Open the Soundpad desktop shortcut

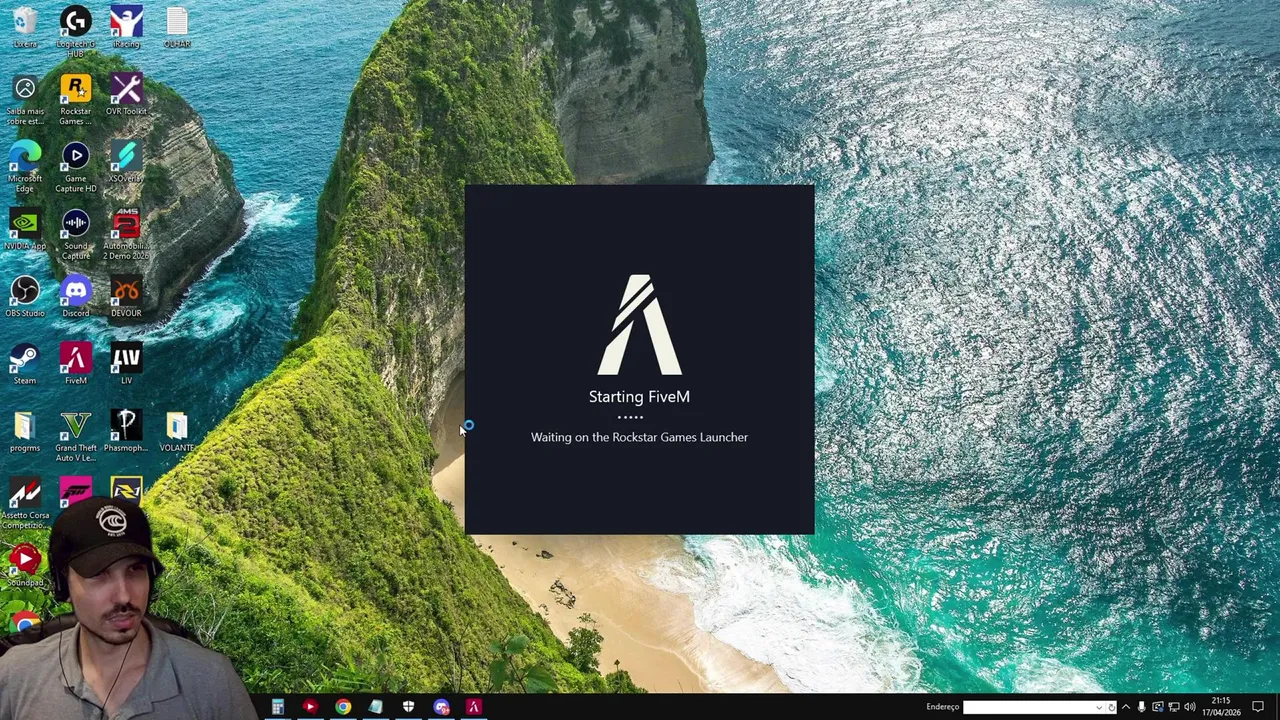click(25, 565)
